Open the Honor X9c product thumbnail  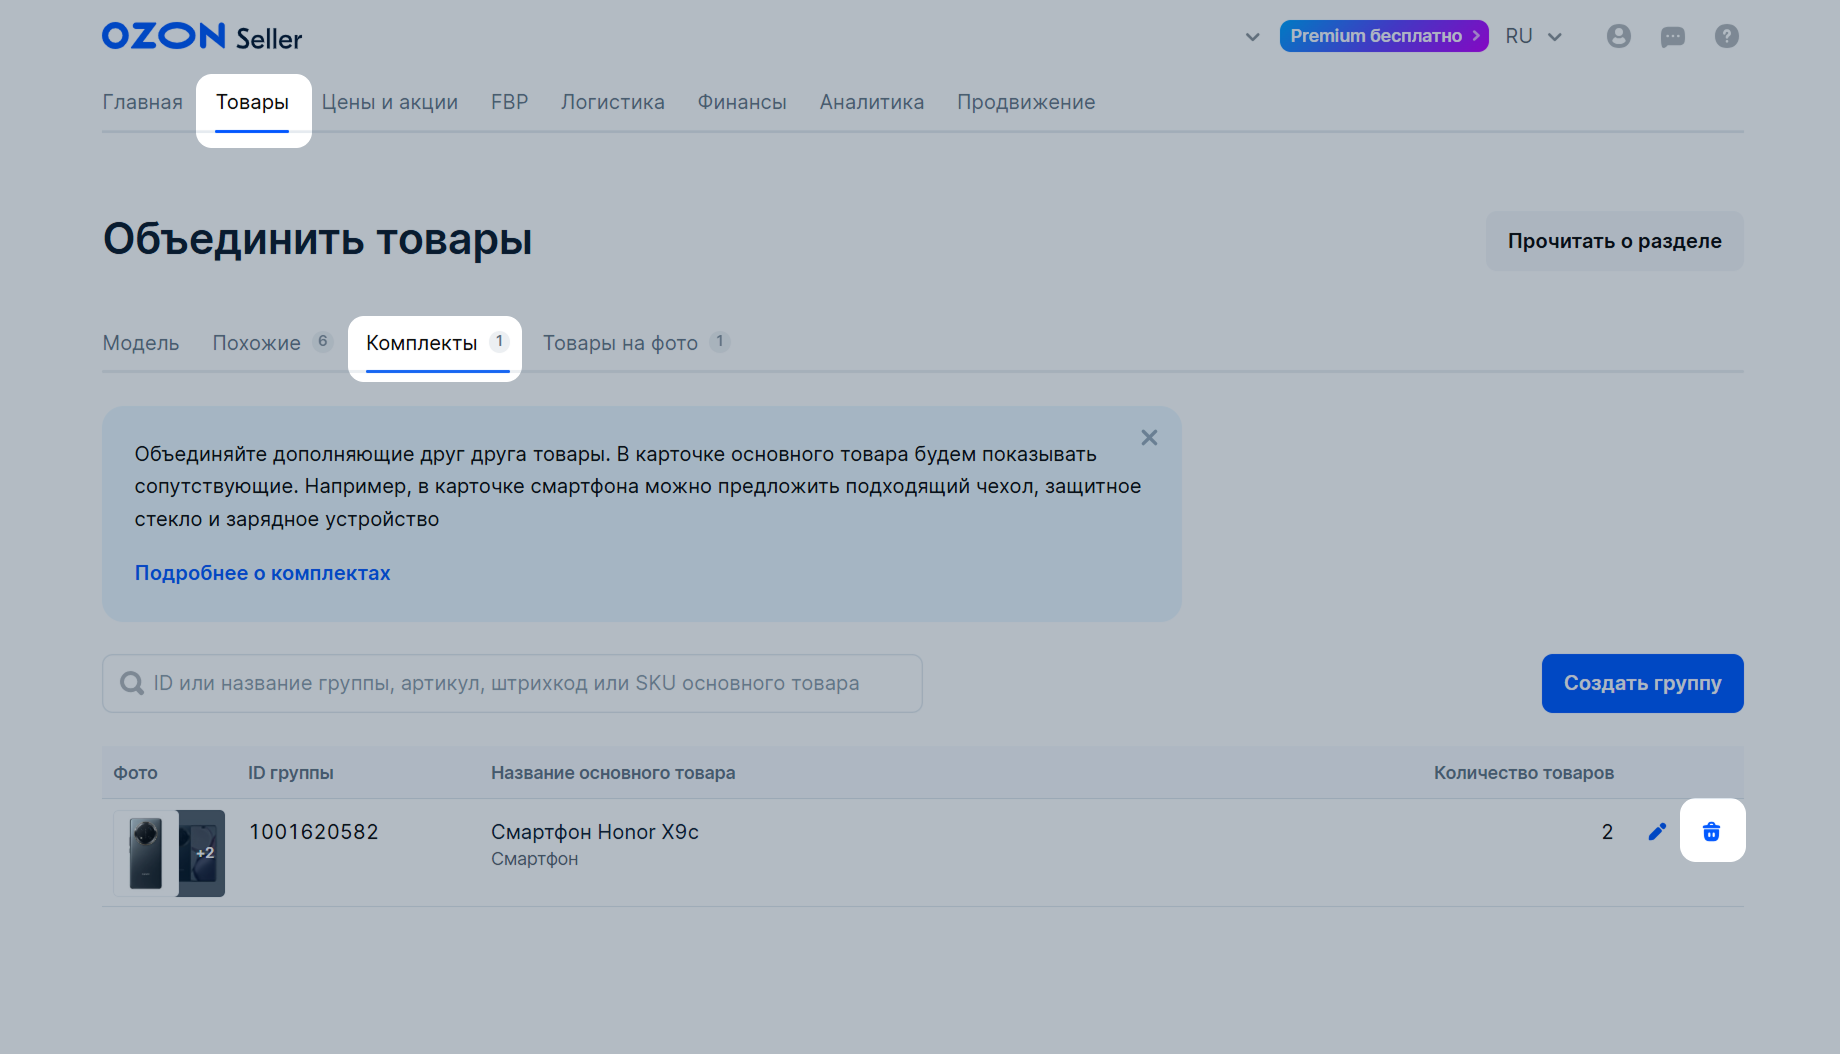point(145,853)
